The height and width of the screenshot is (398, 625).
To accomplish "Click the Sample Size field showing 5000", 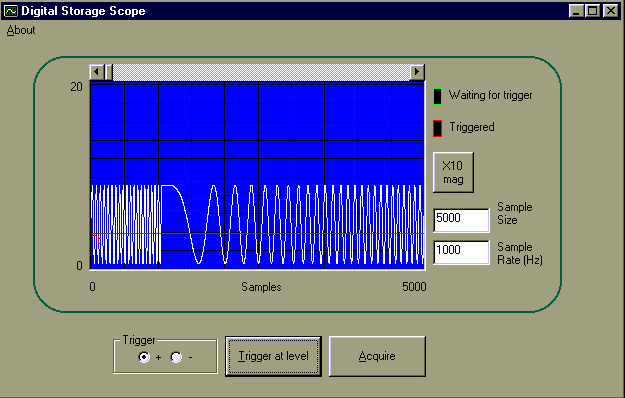I will click(x=461, y=220).
